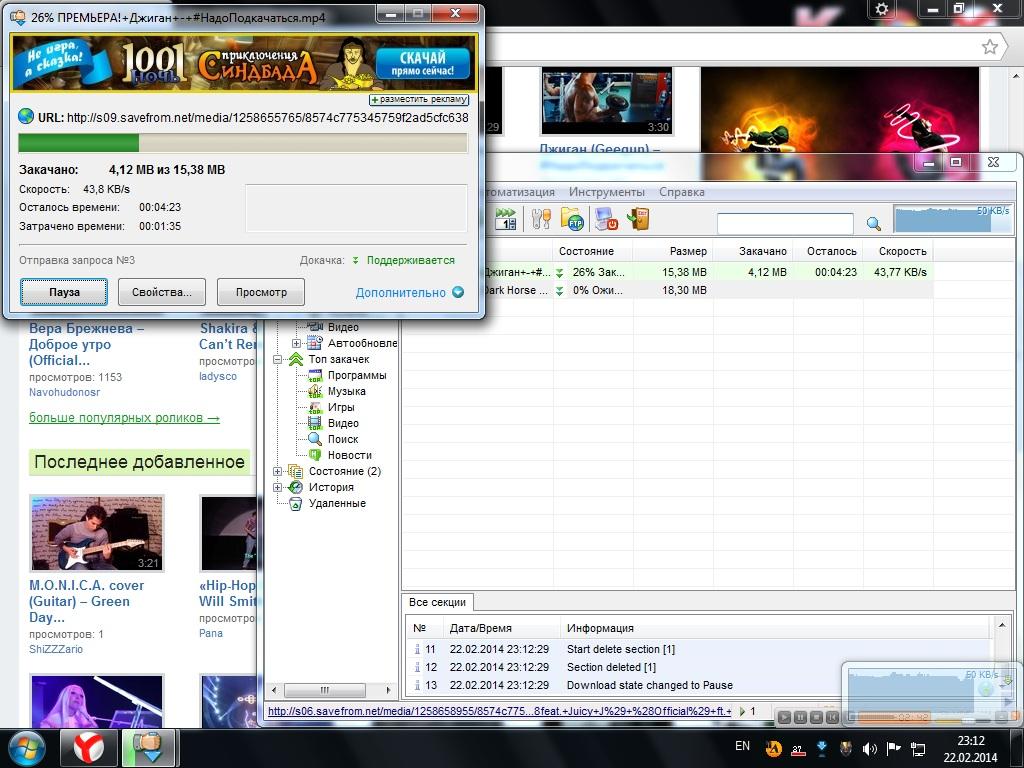This screenshot has height=768, width=1024.
Task: Expand the История tree node
Action: tap(279, 487)
